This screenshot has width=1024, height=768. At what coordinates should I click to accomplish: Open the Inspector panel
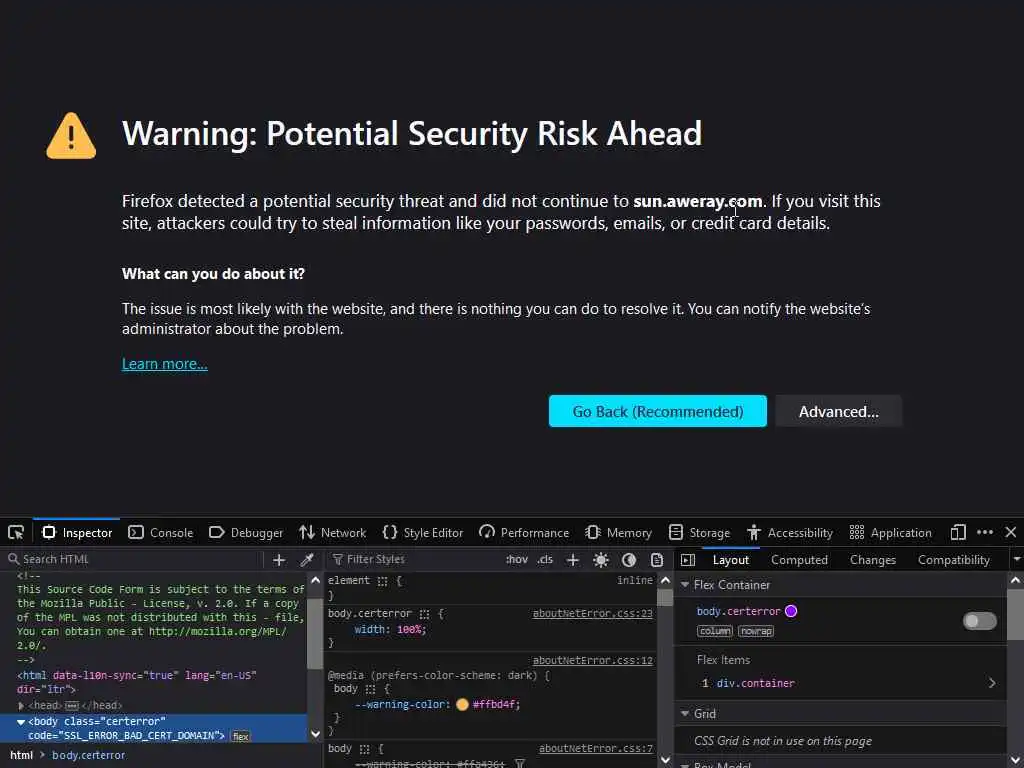(77, 532)
